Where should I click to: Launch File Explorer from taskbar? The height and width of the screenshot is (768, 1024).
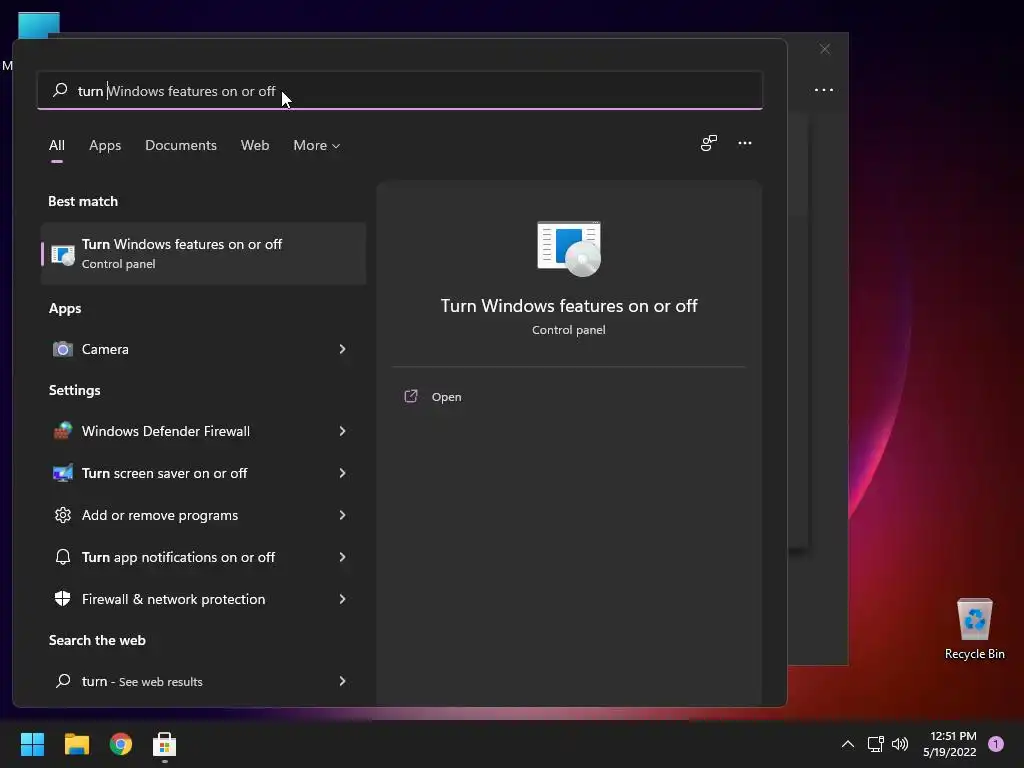pos(76,744)
